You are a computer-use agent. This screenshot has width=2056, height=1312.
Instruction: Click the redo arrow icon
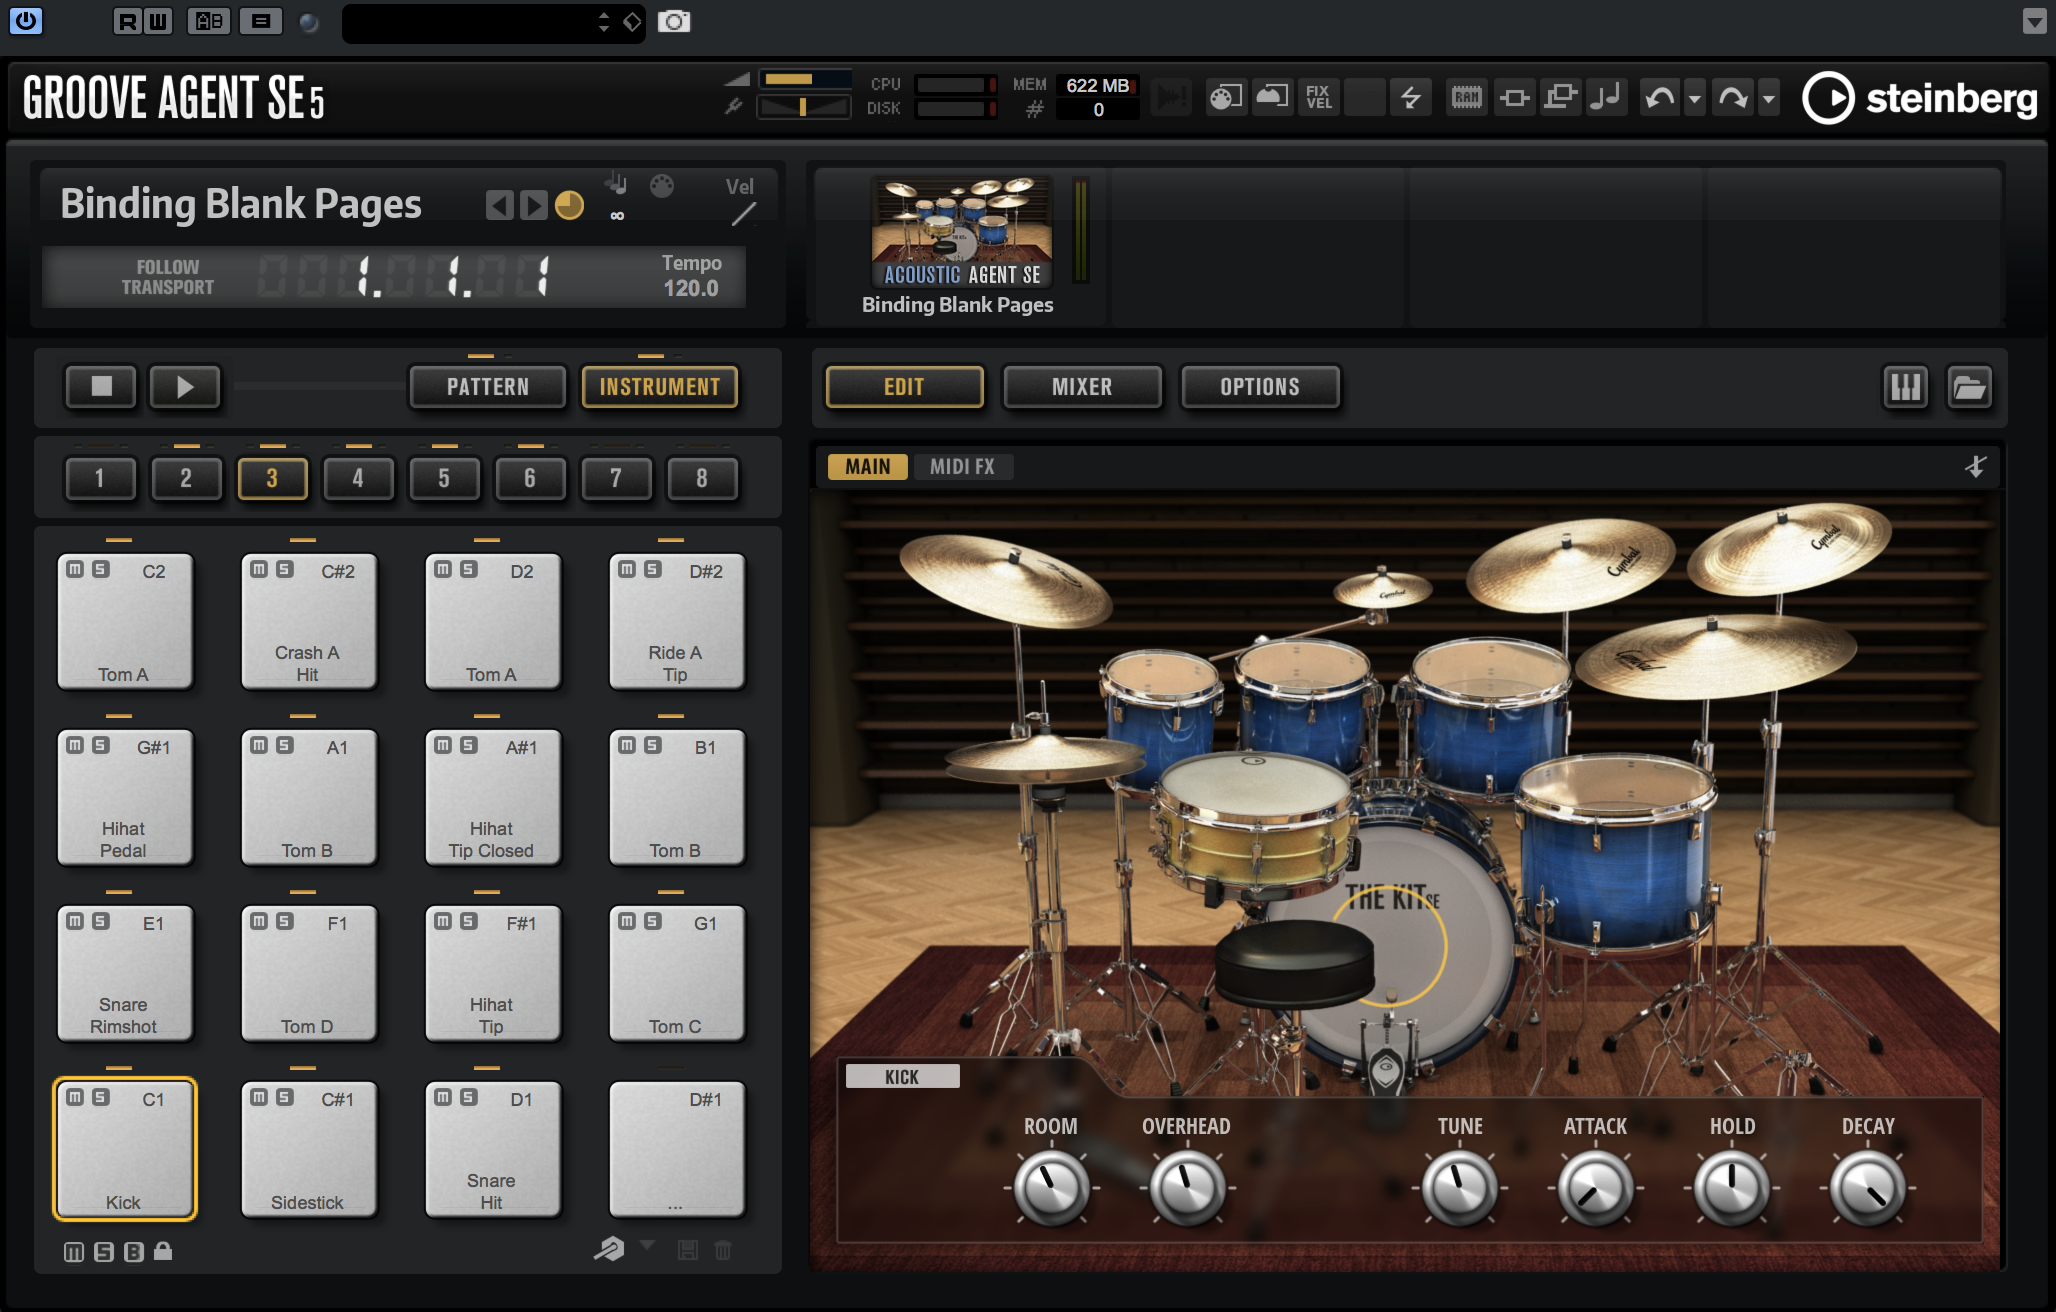(x=1733, y=98)
